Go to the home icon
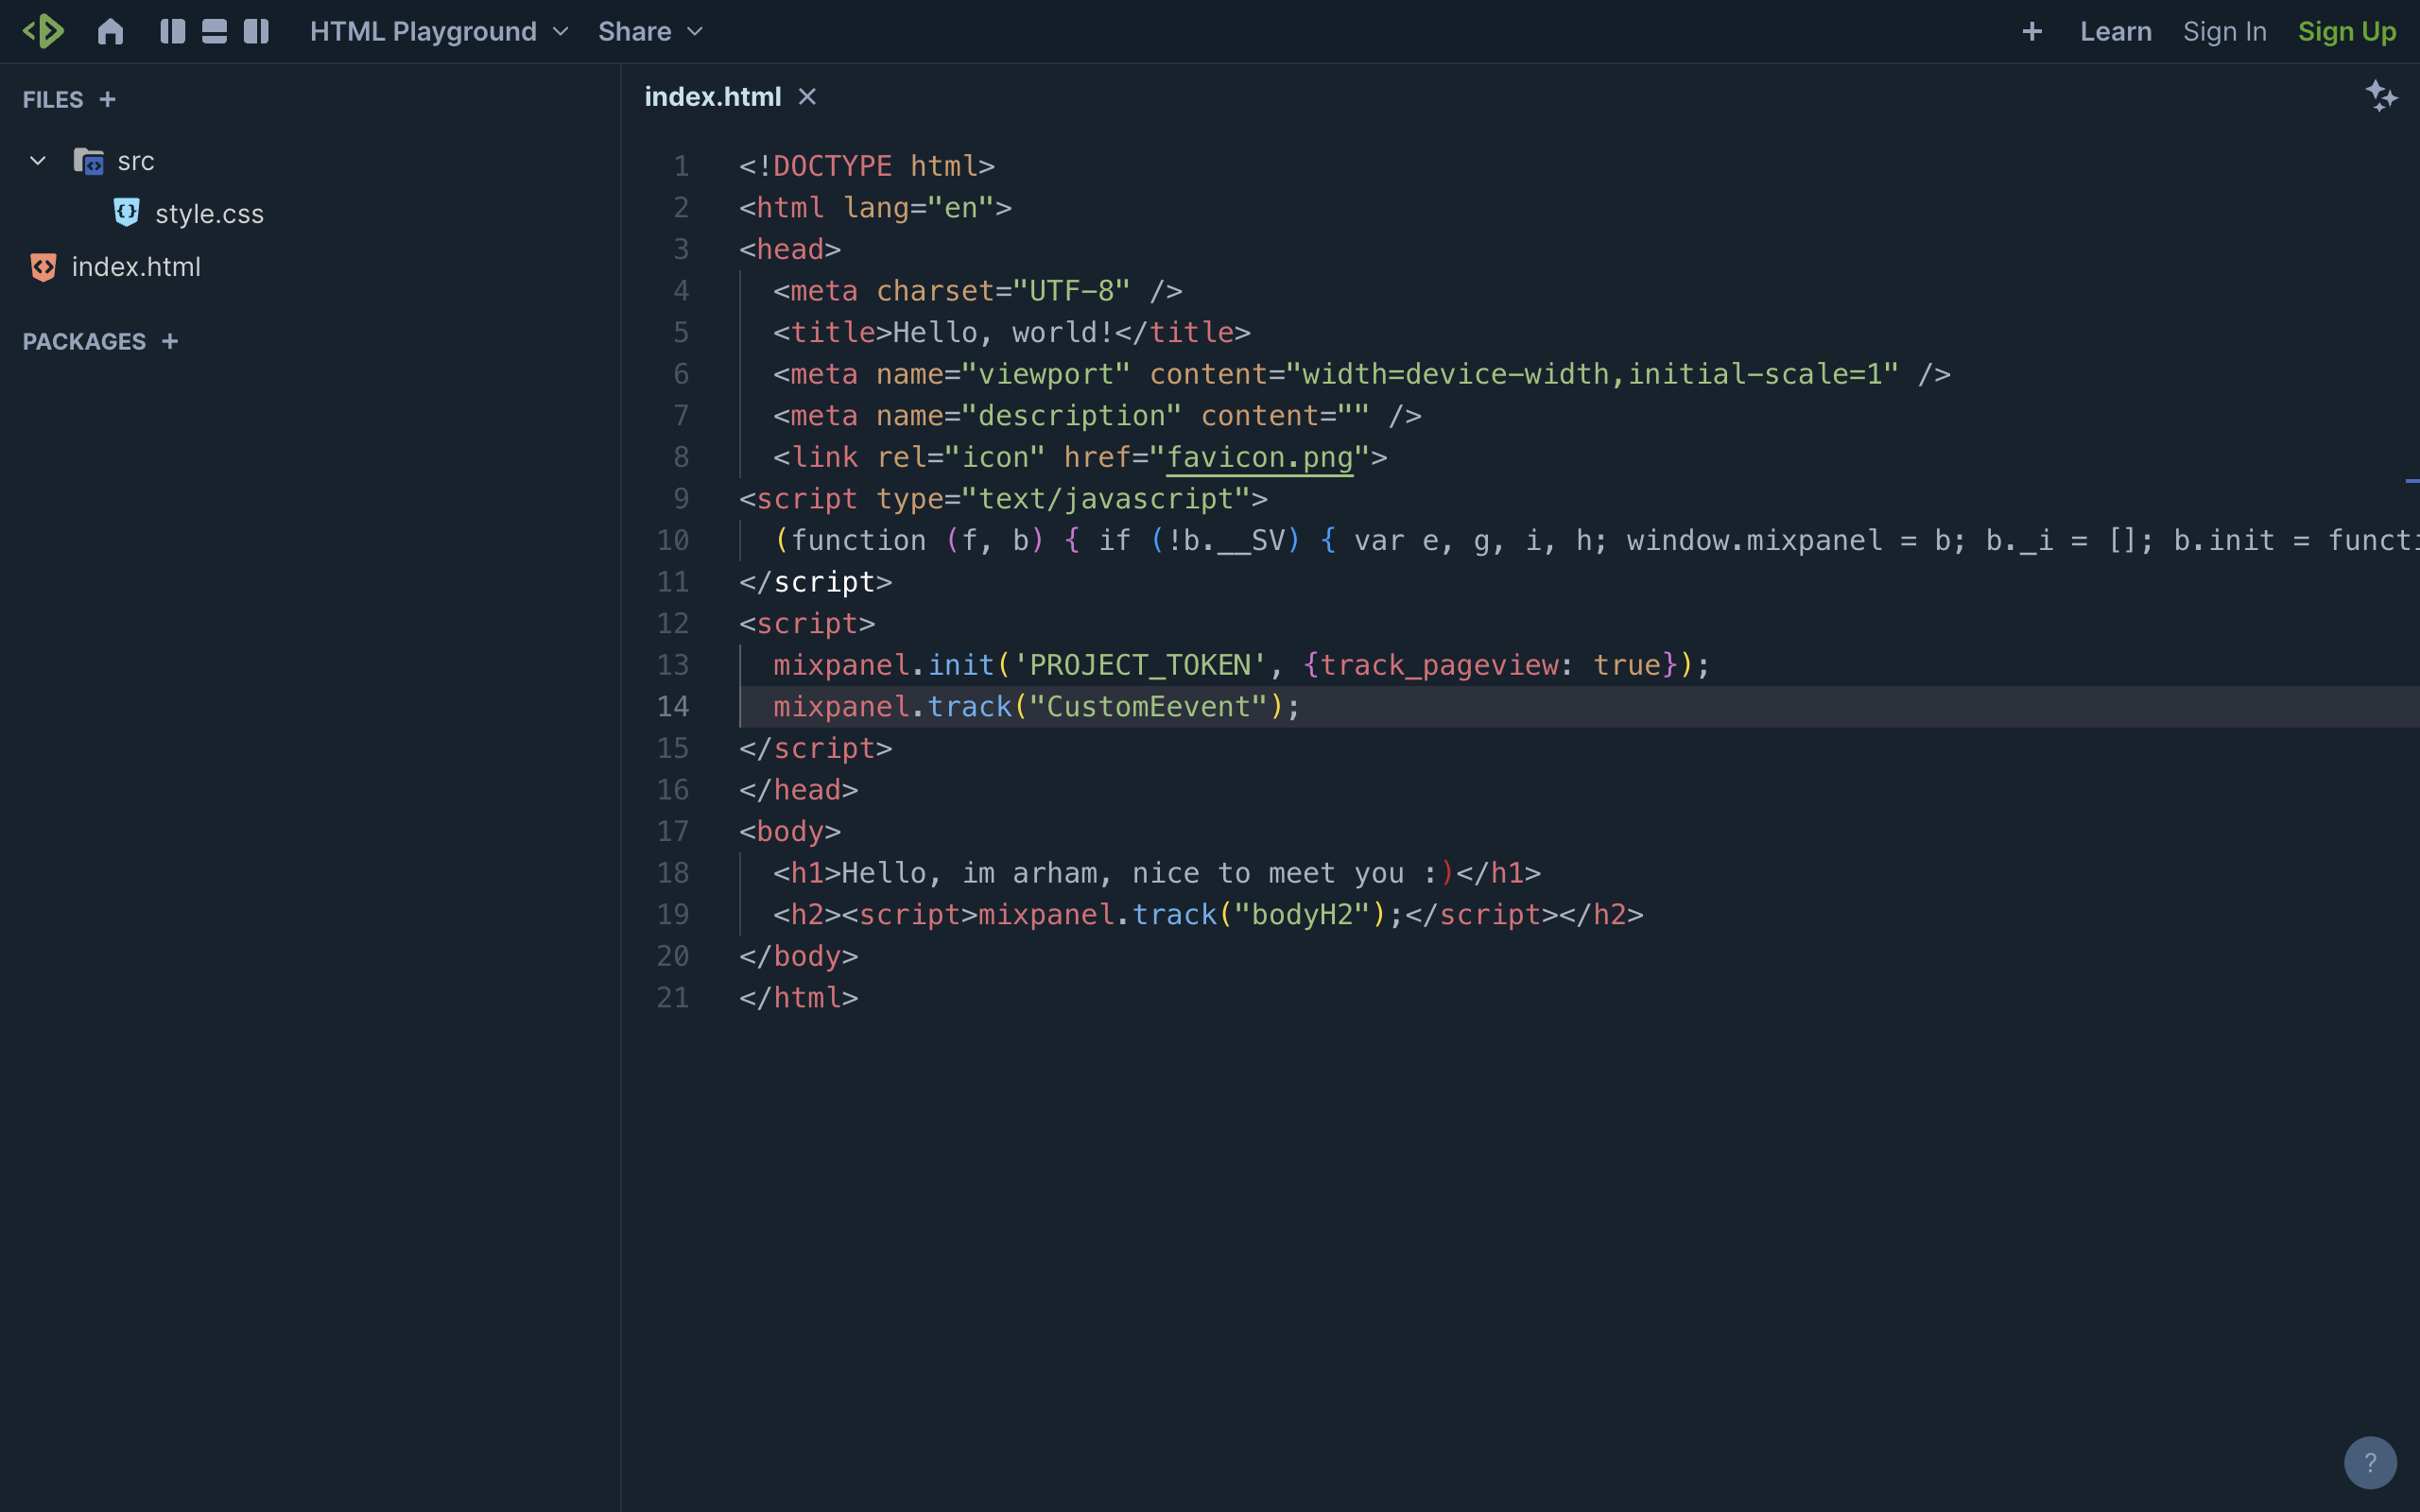 110,31
